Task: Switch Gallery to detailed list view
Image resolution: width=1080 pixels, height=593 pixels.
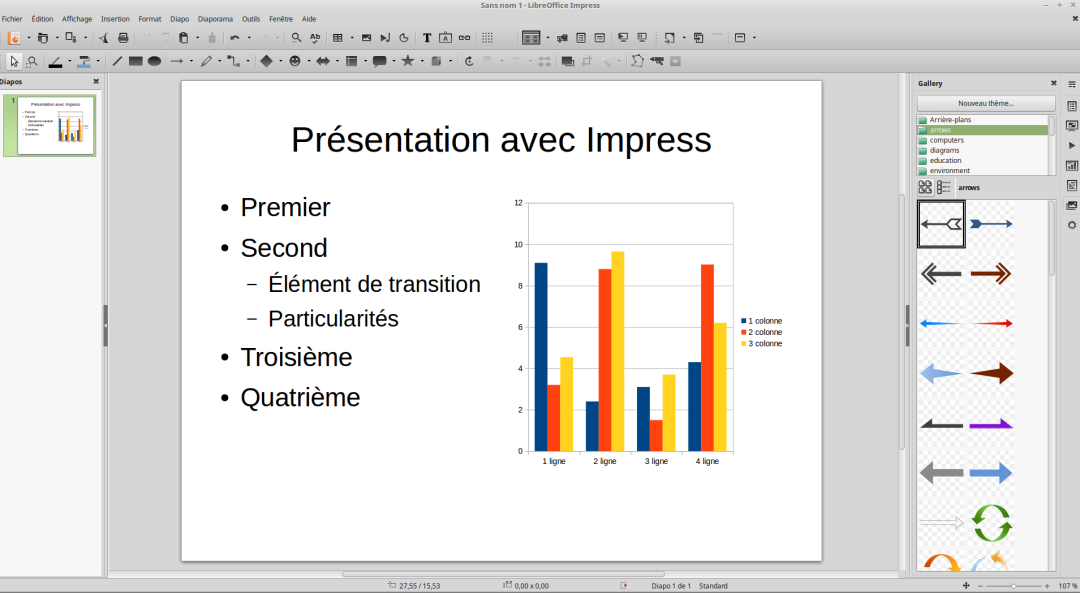Action: coord(943,187)
